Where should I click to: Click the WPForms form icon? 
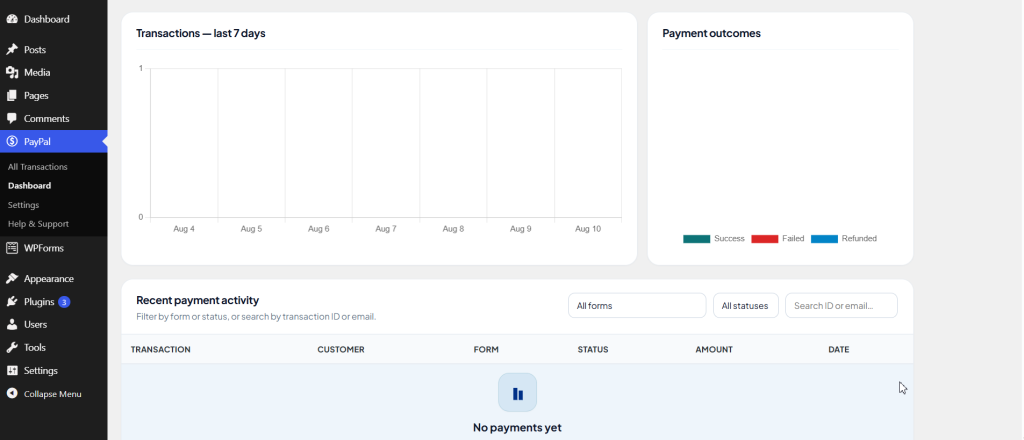[x=12, y=248]
